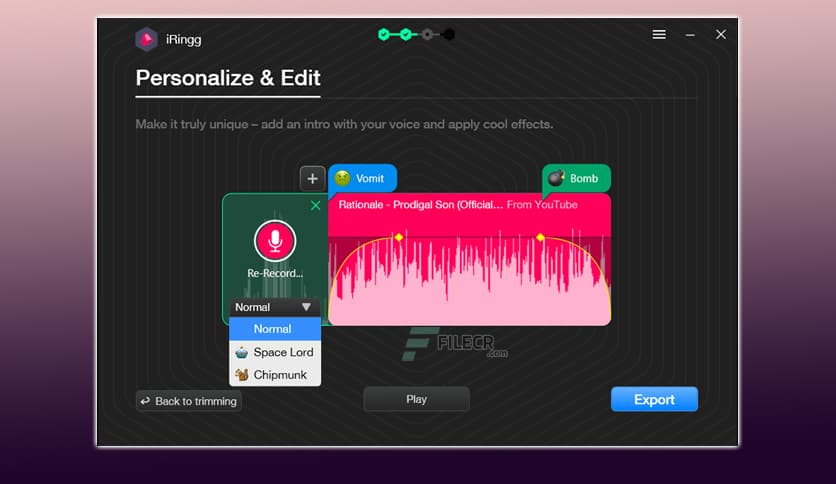
Task: Click the red microphone Re-Record icon
Action: point(275,240)
